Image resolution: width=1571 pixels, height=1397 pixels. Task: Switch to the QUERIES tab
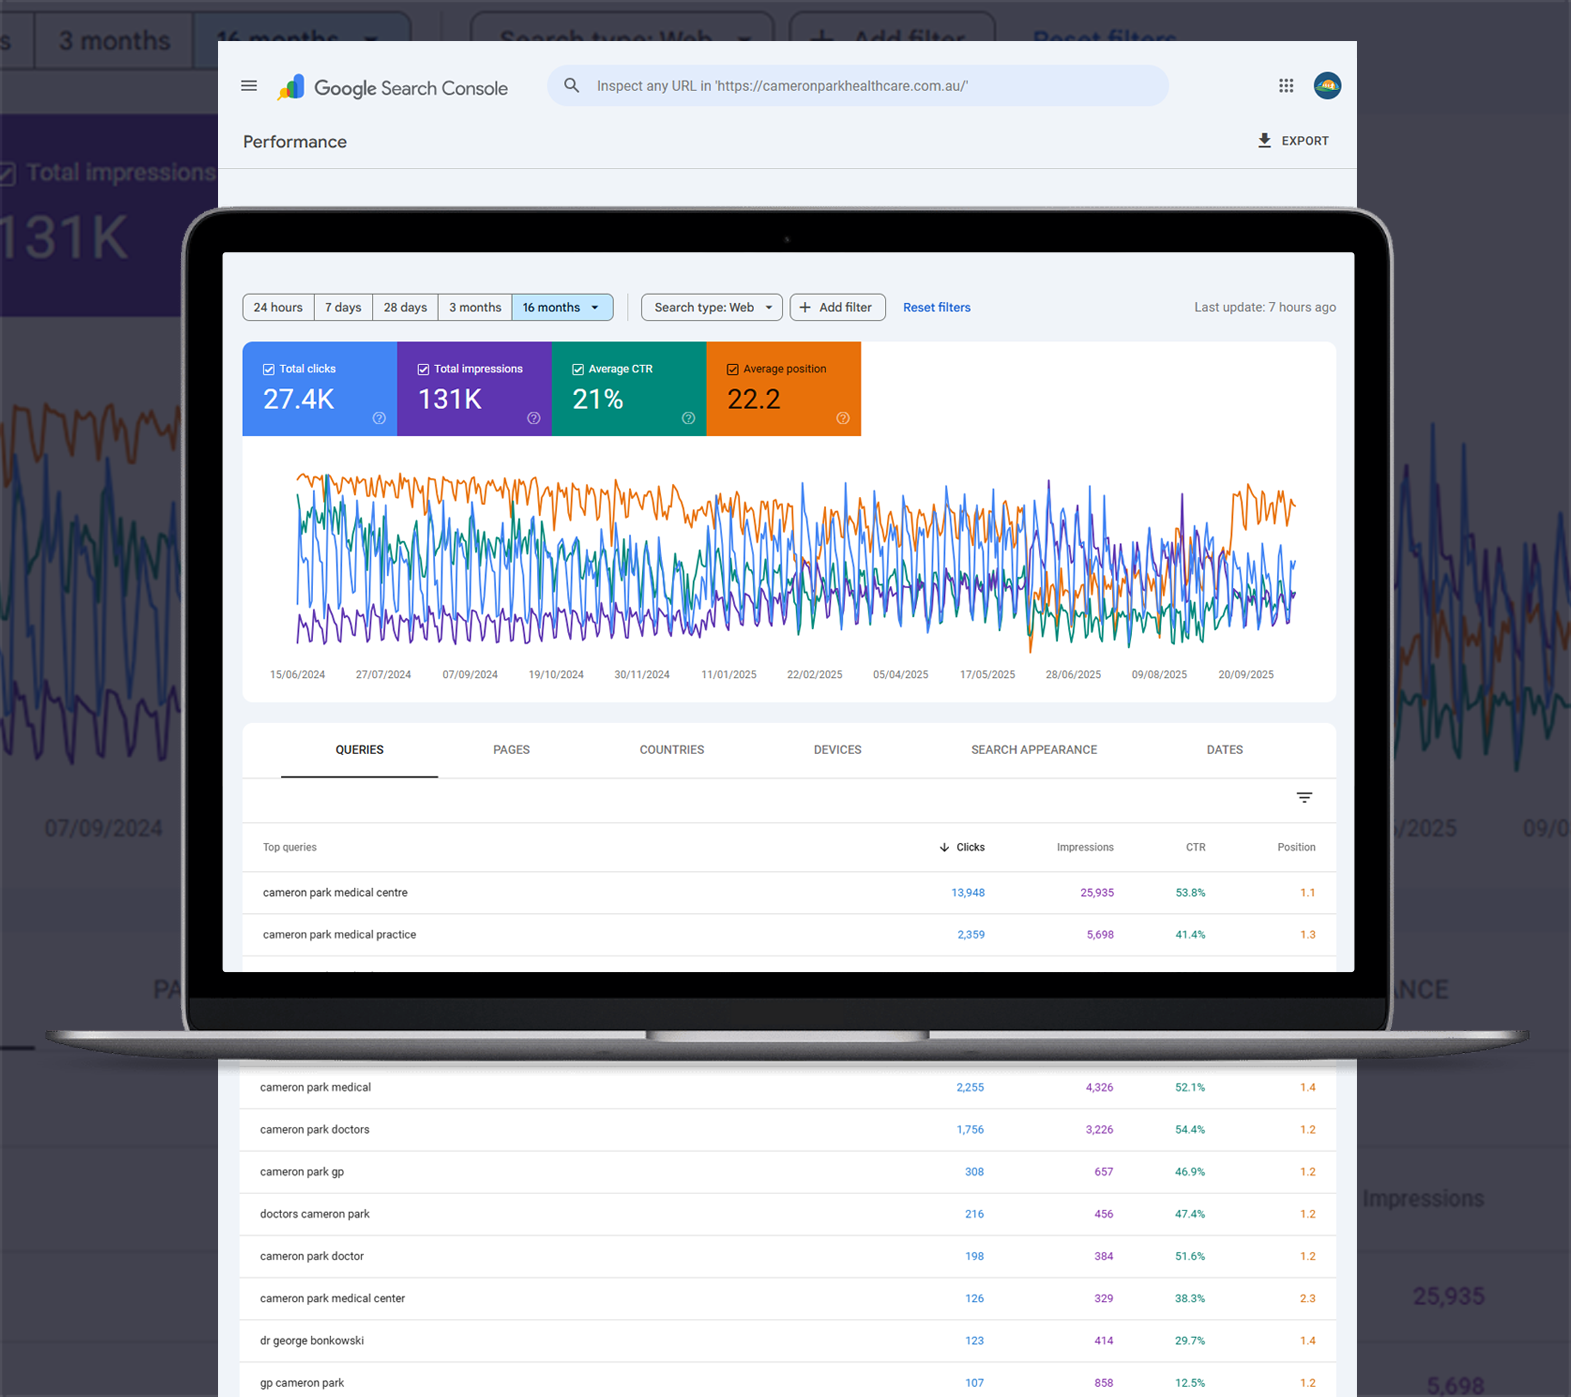point(359,750)
